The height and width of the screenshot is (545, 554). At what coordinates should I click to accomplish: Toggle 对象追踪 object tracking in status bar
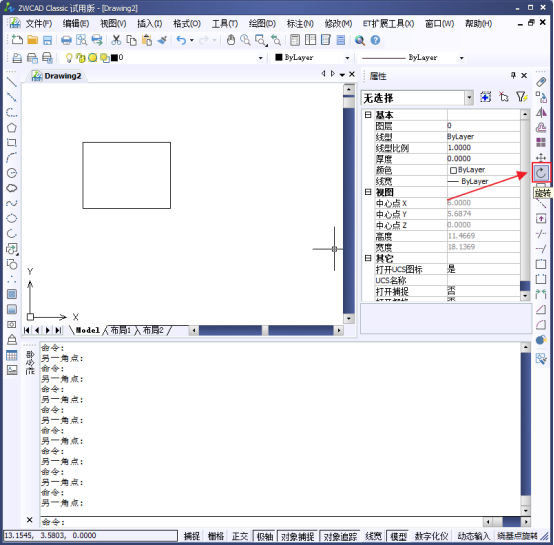tap(340, 536)
